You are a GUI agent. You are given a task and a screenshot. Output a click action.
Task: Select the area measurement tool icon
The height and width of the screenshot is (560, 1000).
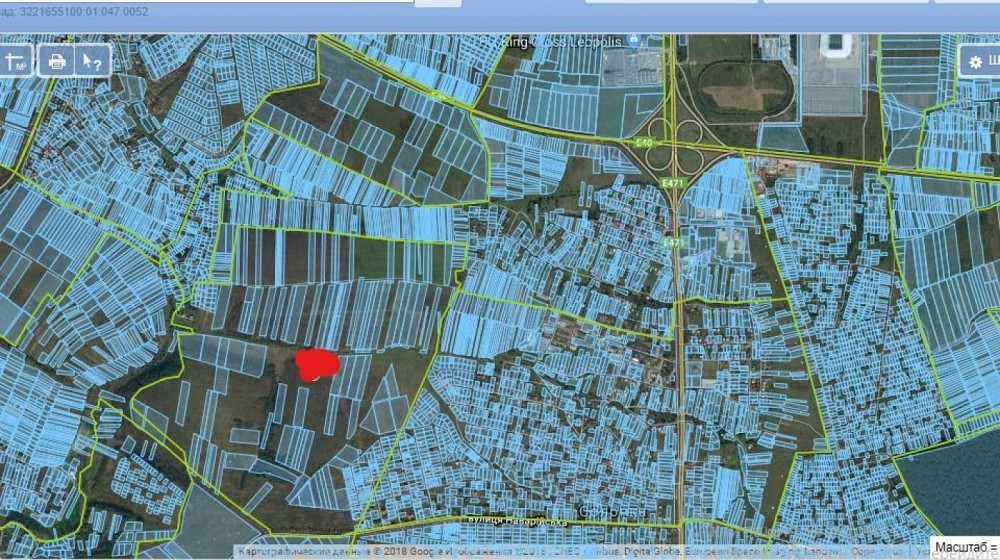[x=16, y=61]
